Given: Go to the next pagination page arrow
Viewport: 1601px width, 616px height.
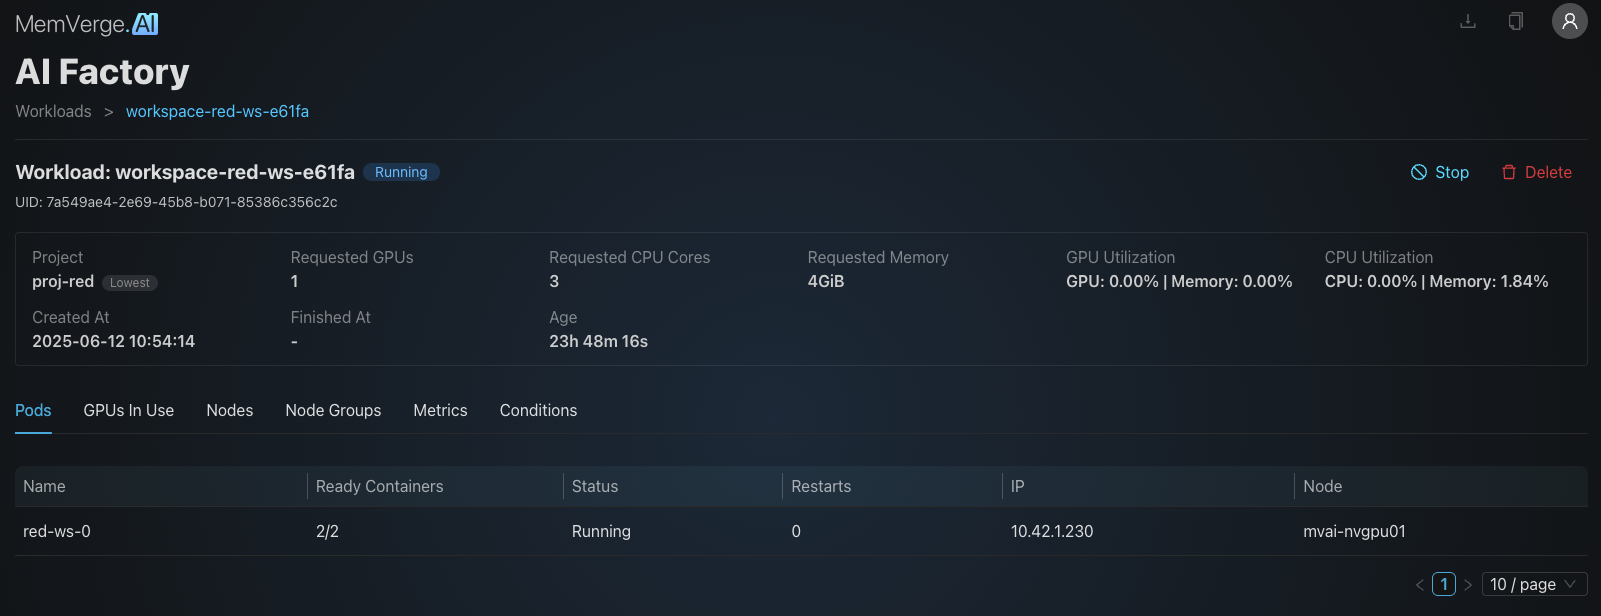Looking at the screenshot, I should coord(1468,584).
